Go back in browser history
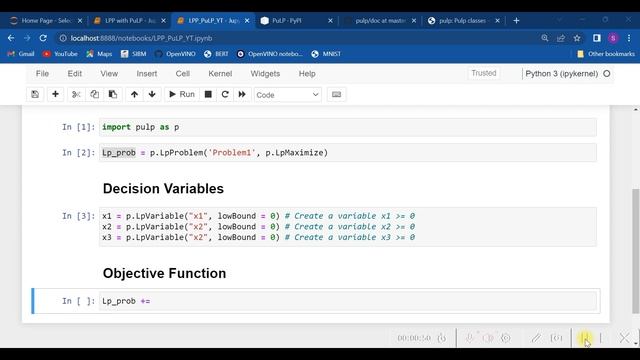The width and height of the screenshot is (640, 360). [11, 38]
